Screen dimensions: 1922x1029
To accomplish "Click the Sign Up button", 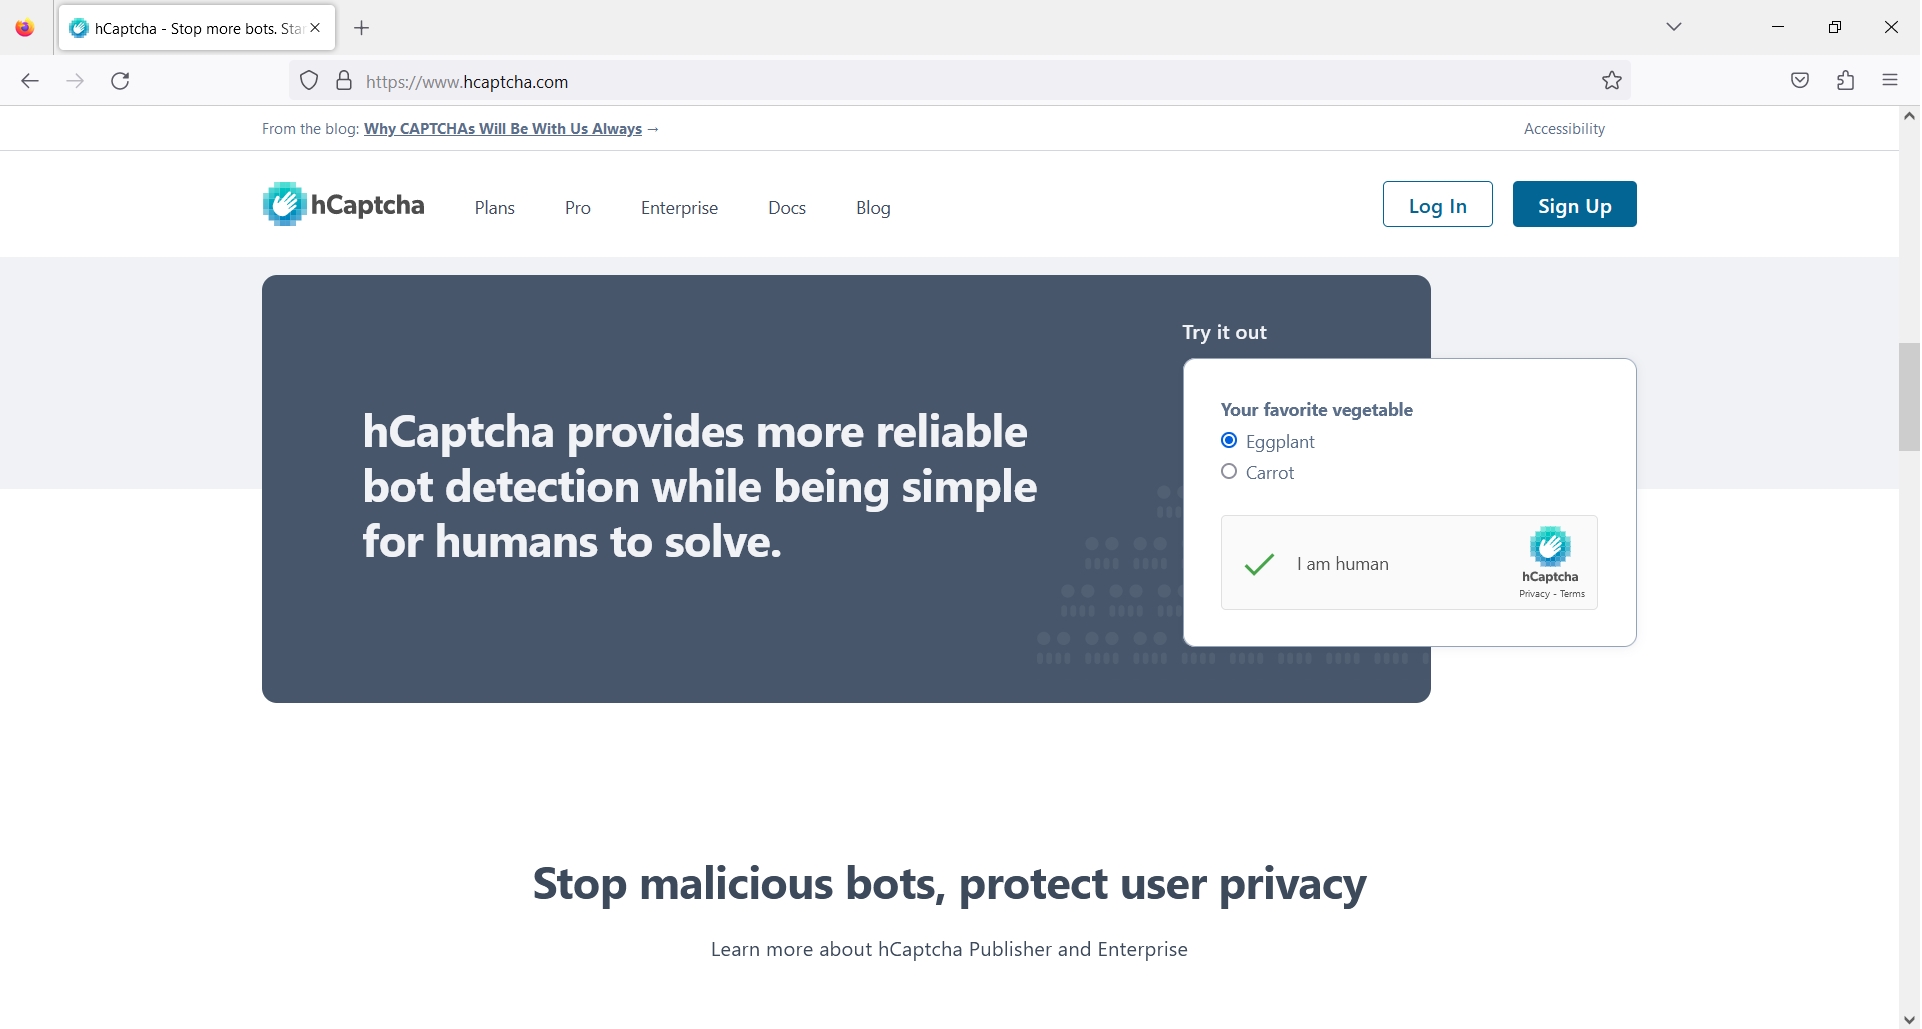I will 1574,204.
